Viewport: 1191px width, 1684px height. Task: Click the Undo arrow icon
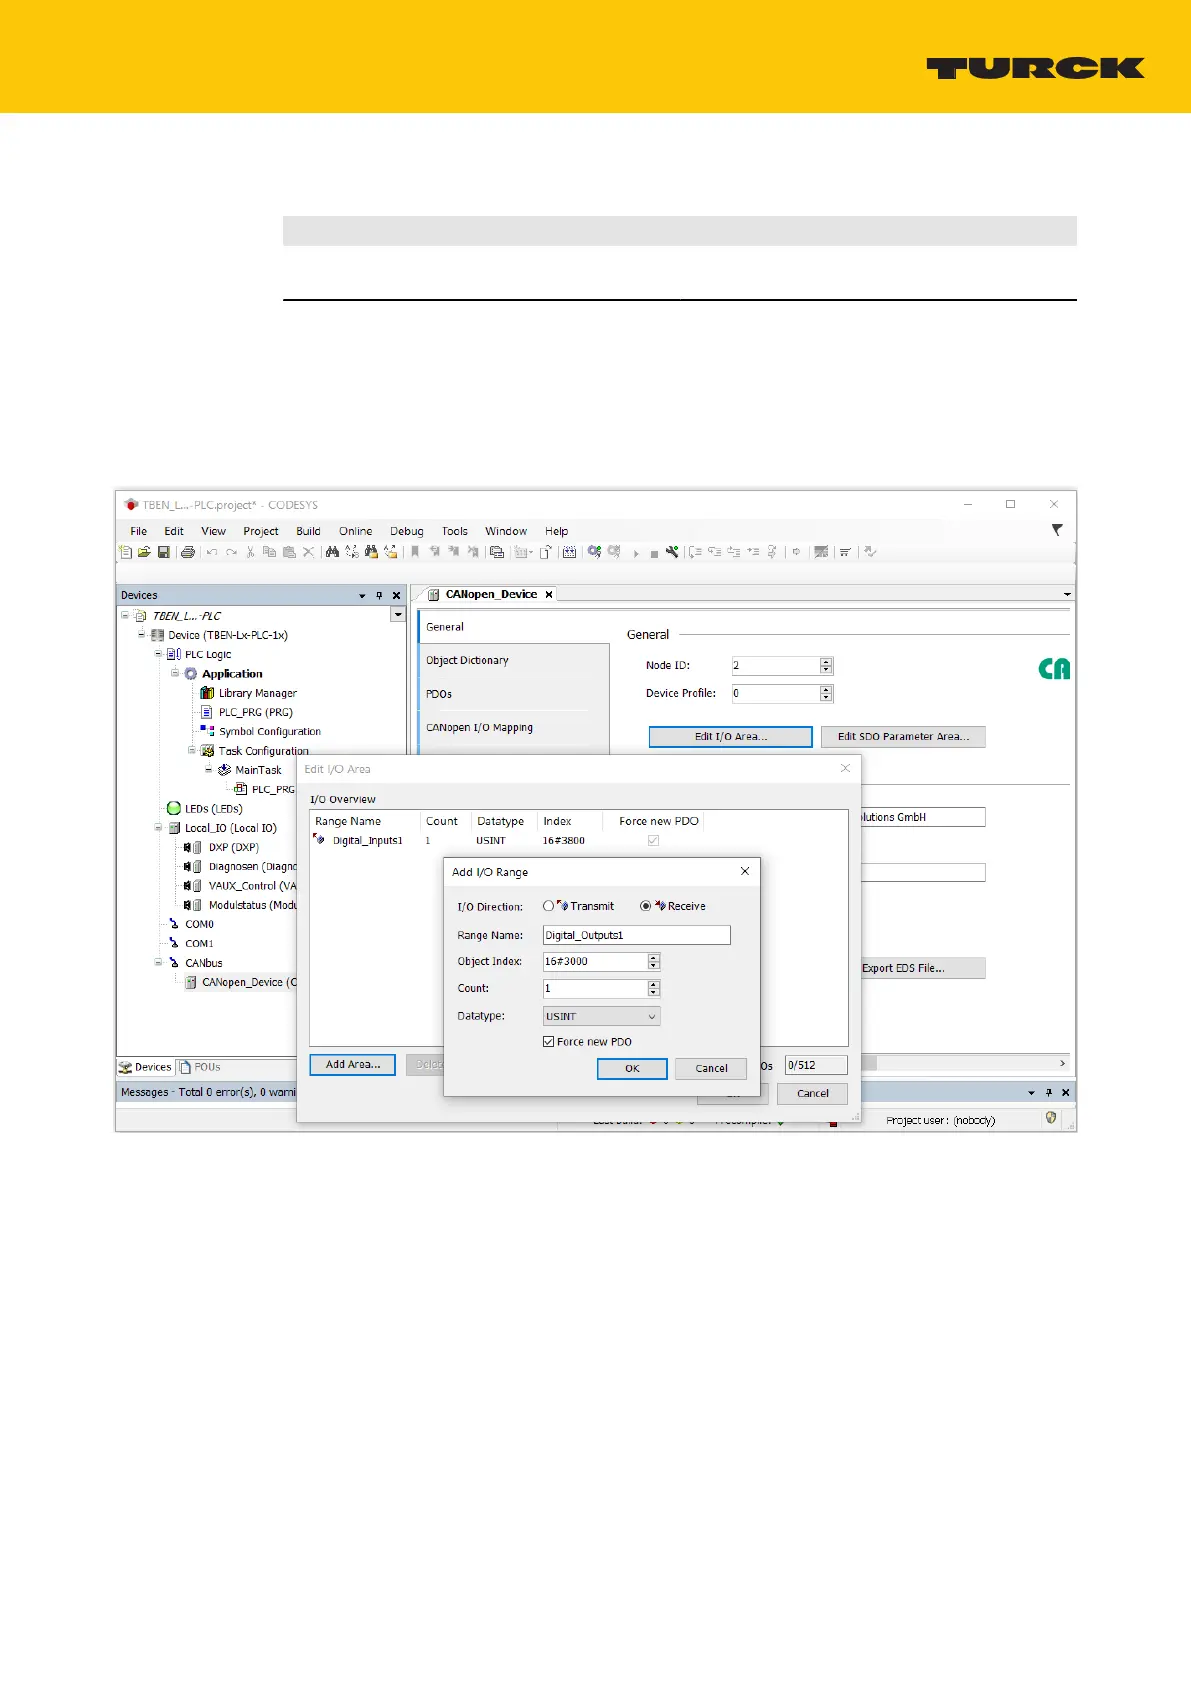212,552
